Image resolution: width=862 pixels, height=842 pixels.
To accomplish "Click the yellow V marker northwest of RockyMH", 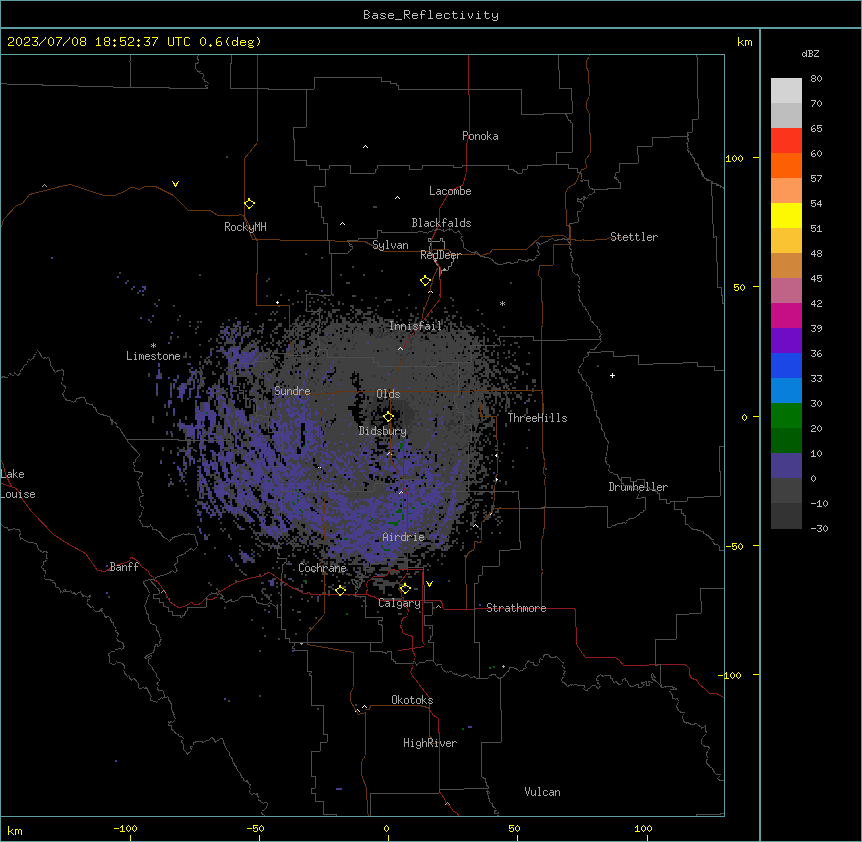I will click(175, 184).
